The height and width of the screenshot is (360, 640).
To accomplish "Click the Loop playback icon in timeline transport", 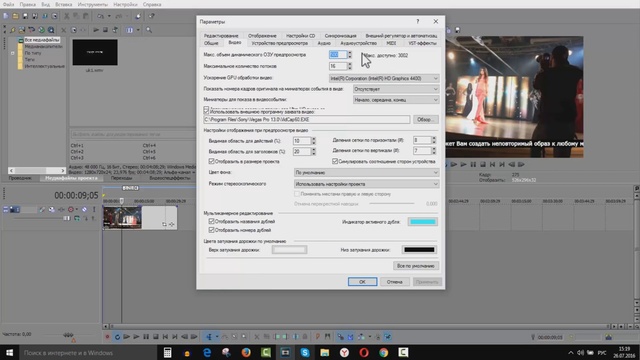I will point(117,337).
